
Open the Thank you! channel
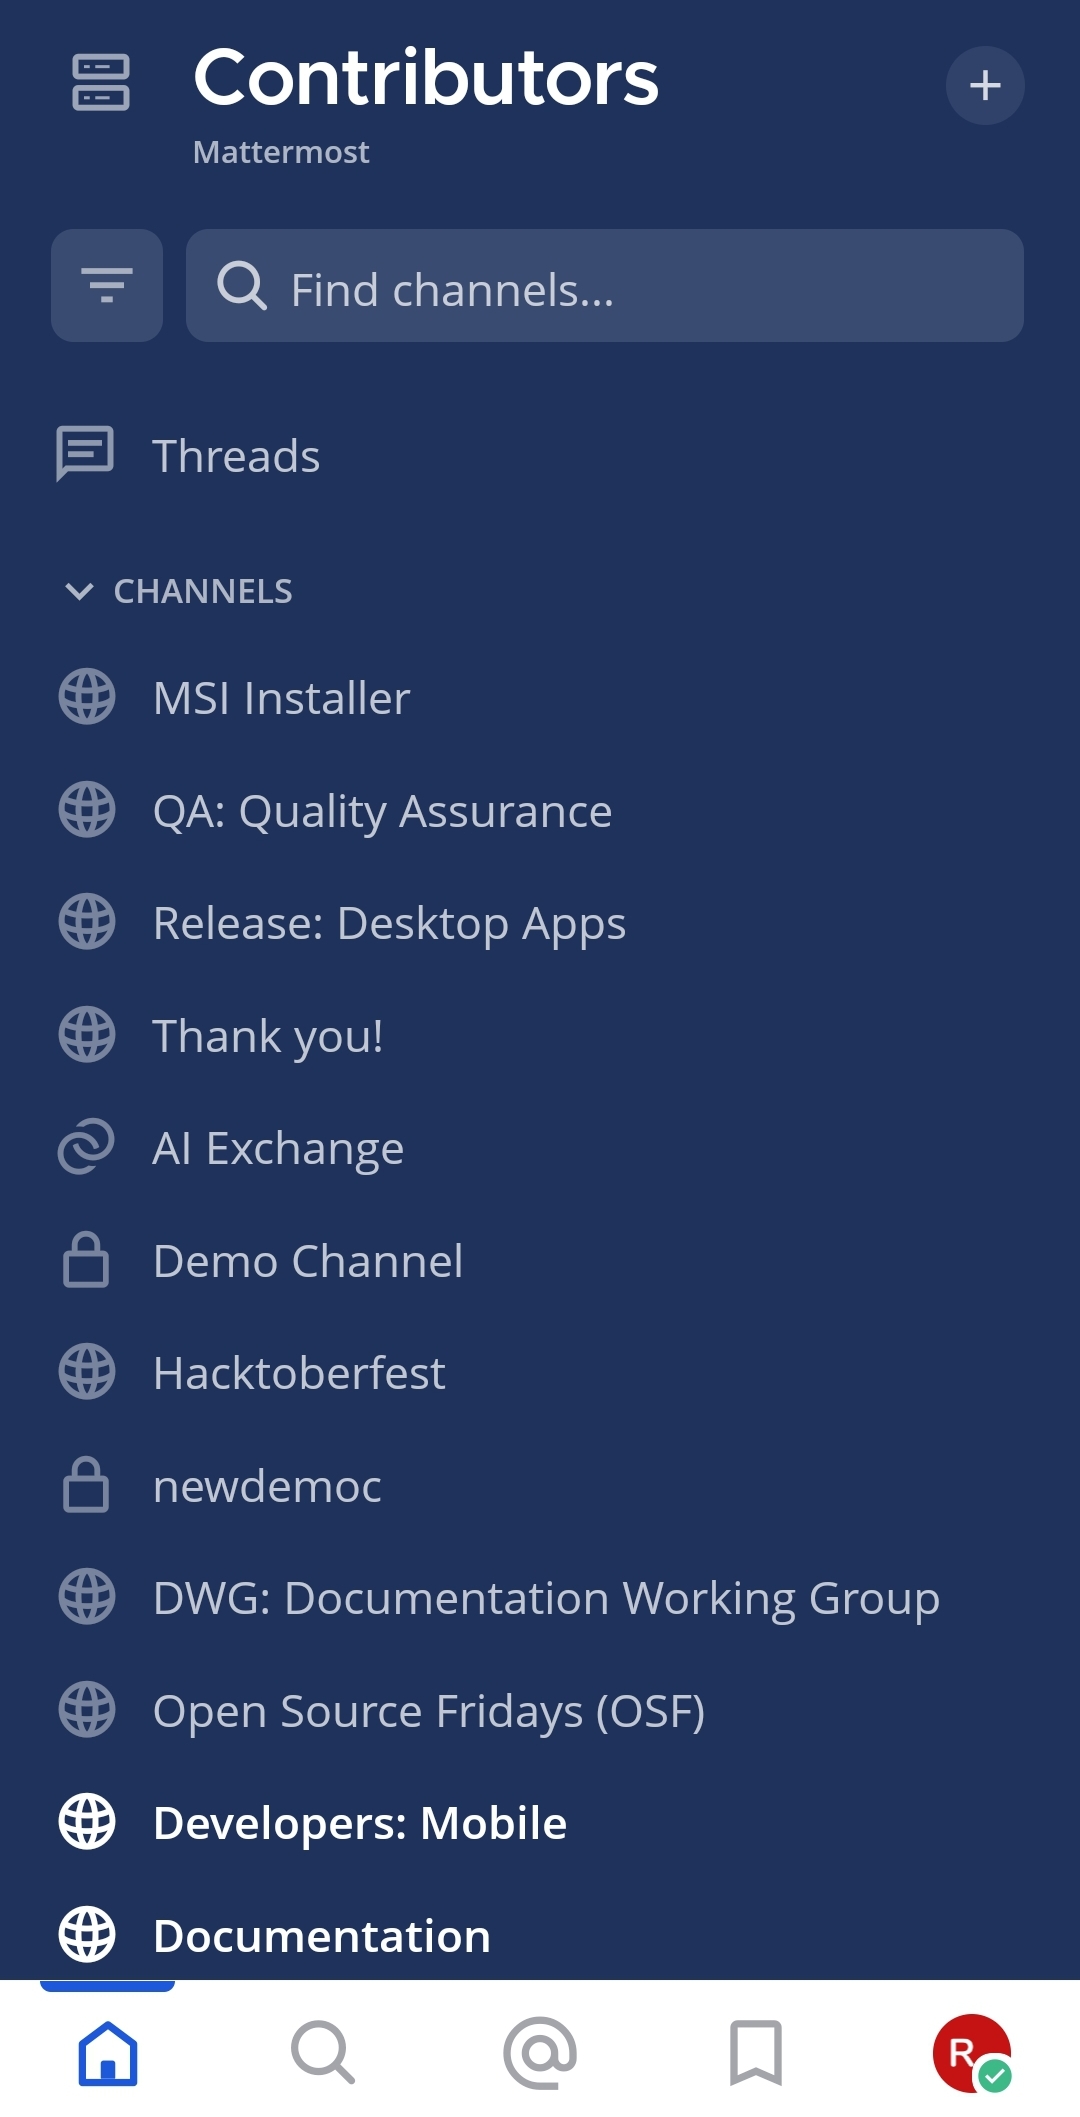pyautogui.click(x=268, y=1036)
